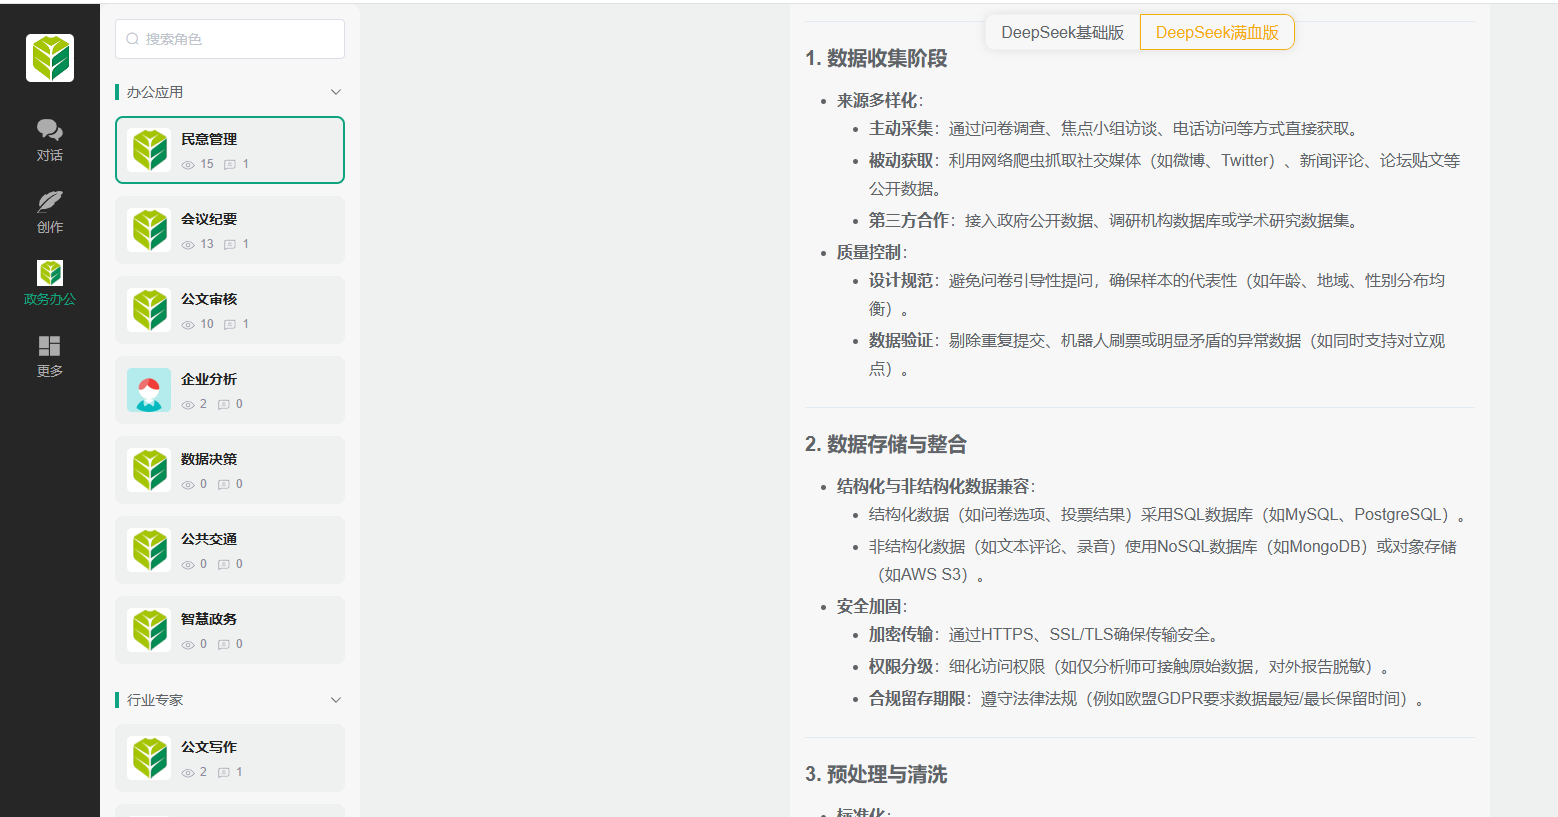Click the views eye icon on 公共交通
The width and height of the screenshot is (1558, 817).
pyautogui.click(x=188, y=565)
